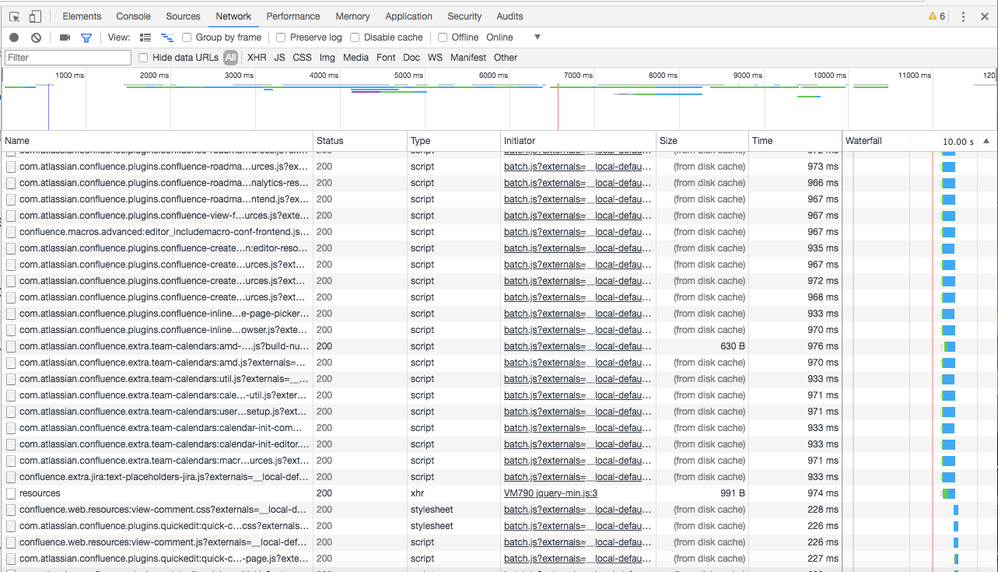Click the Filter text input field
This screenshot has width=998, height=572.
pos(67,58)
